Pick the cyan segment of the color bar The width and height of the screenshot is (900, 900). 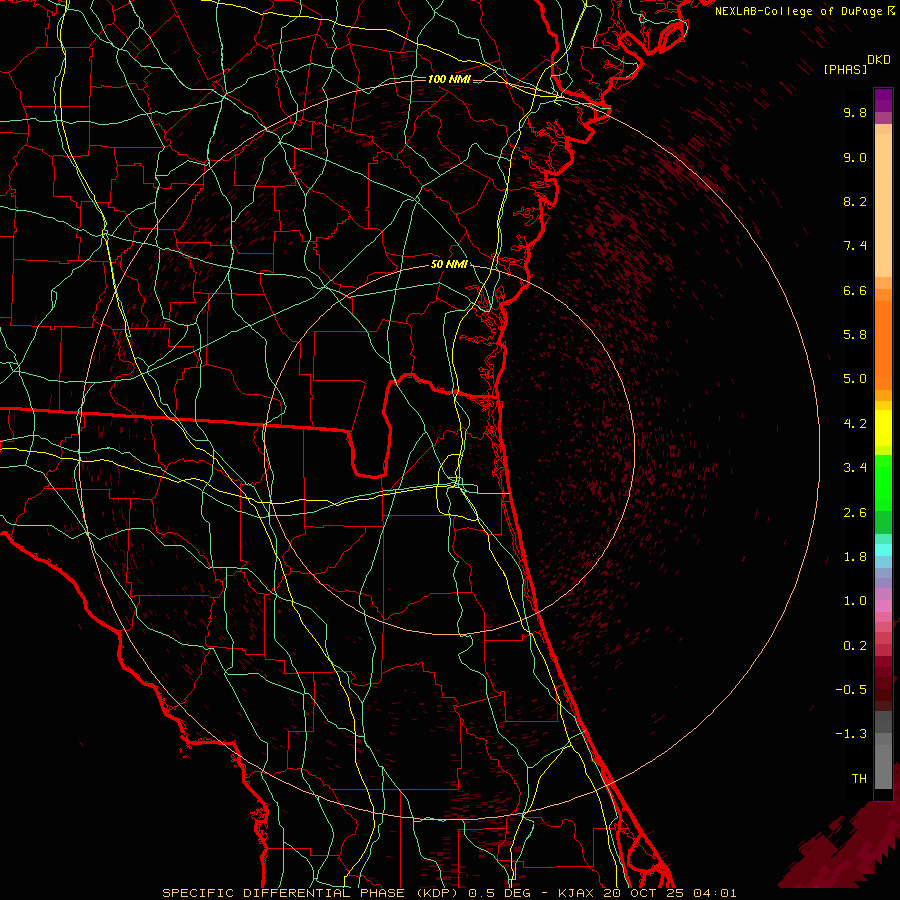[x=883, y=550]
